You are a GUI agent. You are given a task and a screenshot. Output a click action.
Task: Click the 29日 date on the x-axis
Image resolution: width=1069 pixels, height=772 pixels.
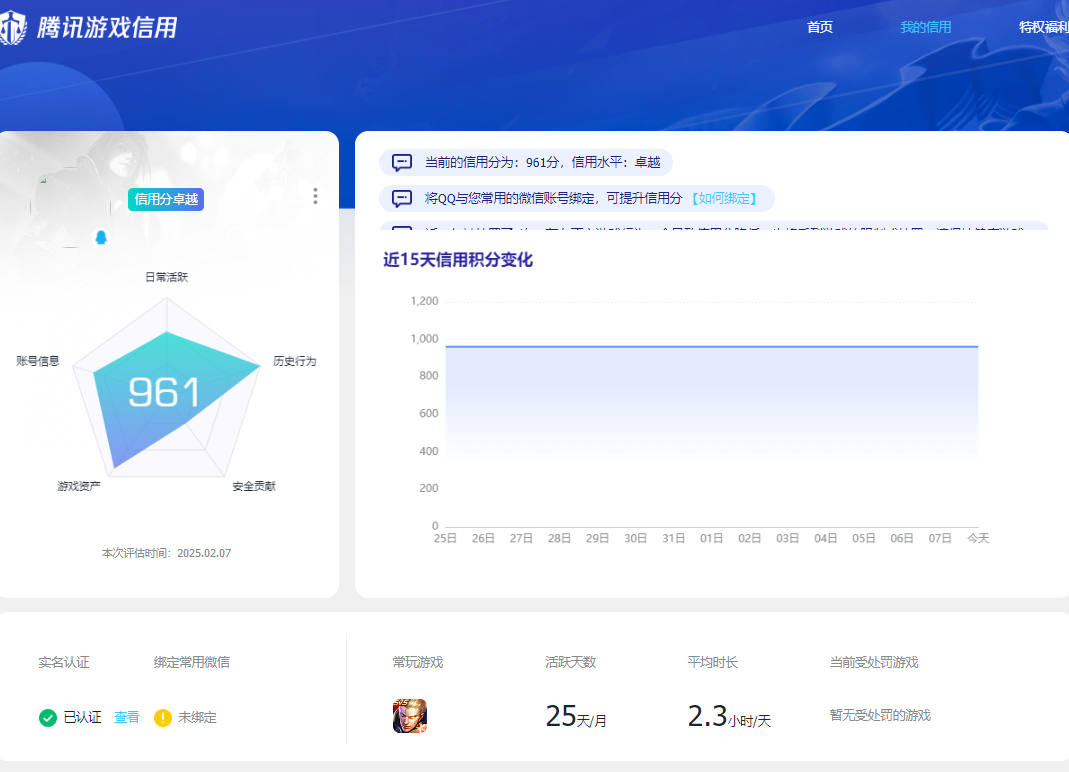pyautogui.click(x=598, y=539)
